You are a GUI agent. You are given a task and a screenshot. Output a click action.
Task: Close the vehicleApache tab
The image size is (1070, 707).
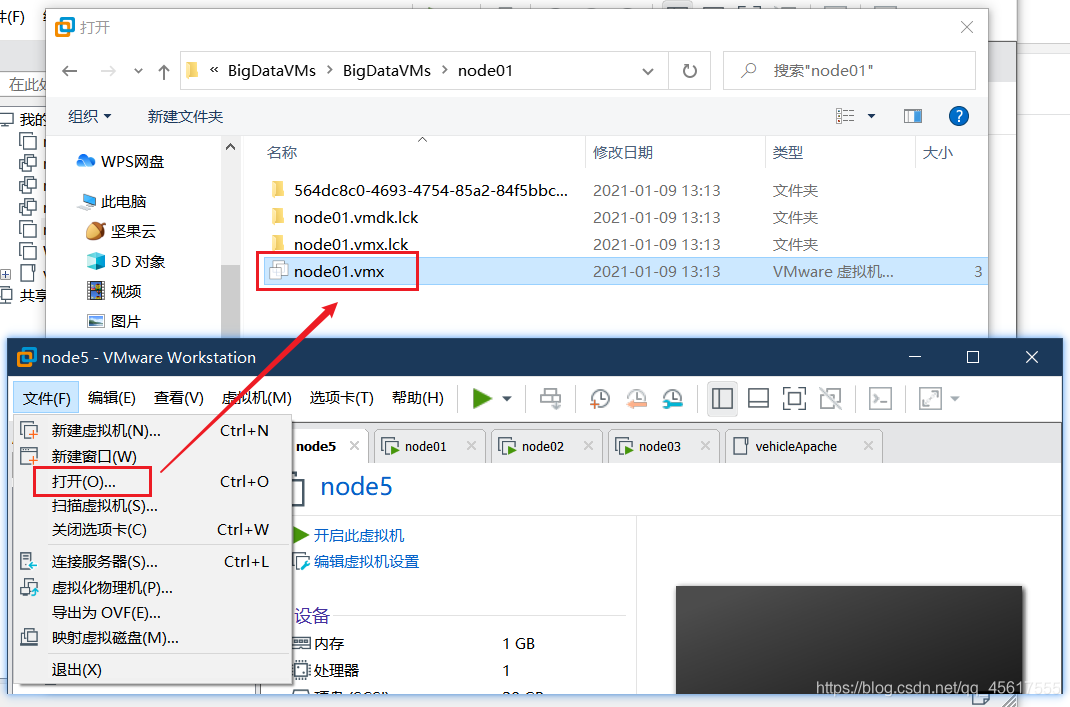[868, 446]
